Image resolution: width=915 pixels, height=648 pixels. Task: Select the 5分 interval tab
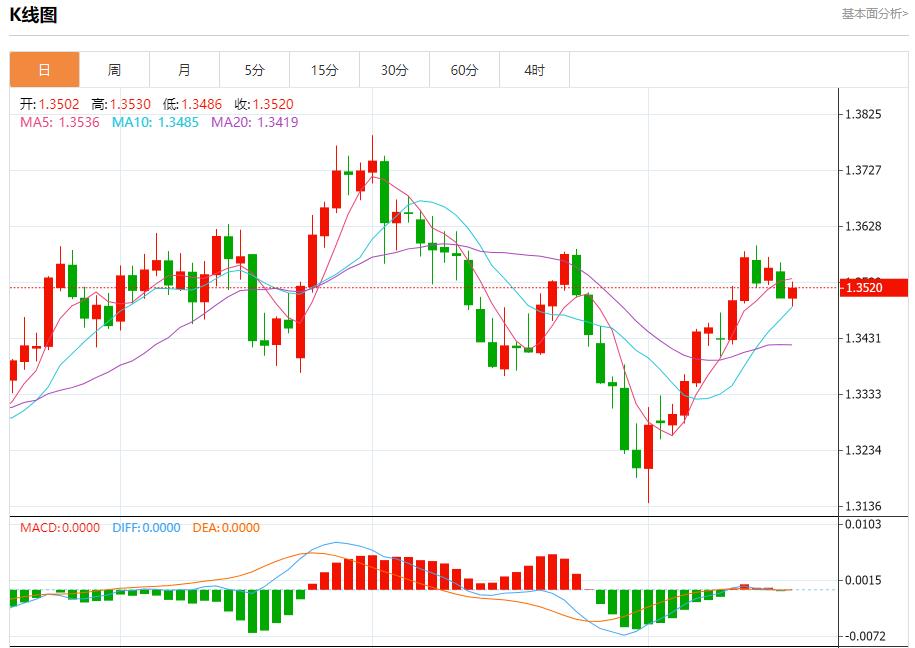[253, 70]
